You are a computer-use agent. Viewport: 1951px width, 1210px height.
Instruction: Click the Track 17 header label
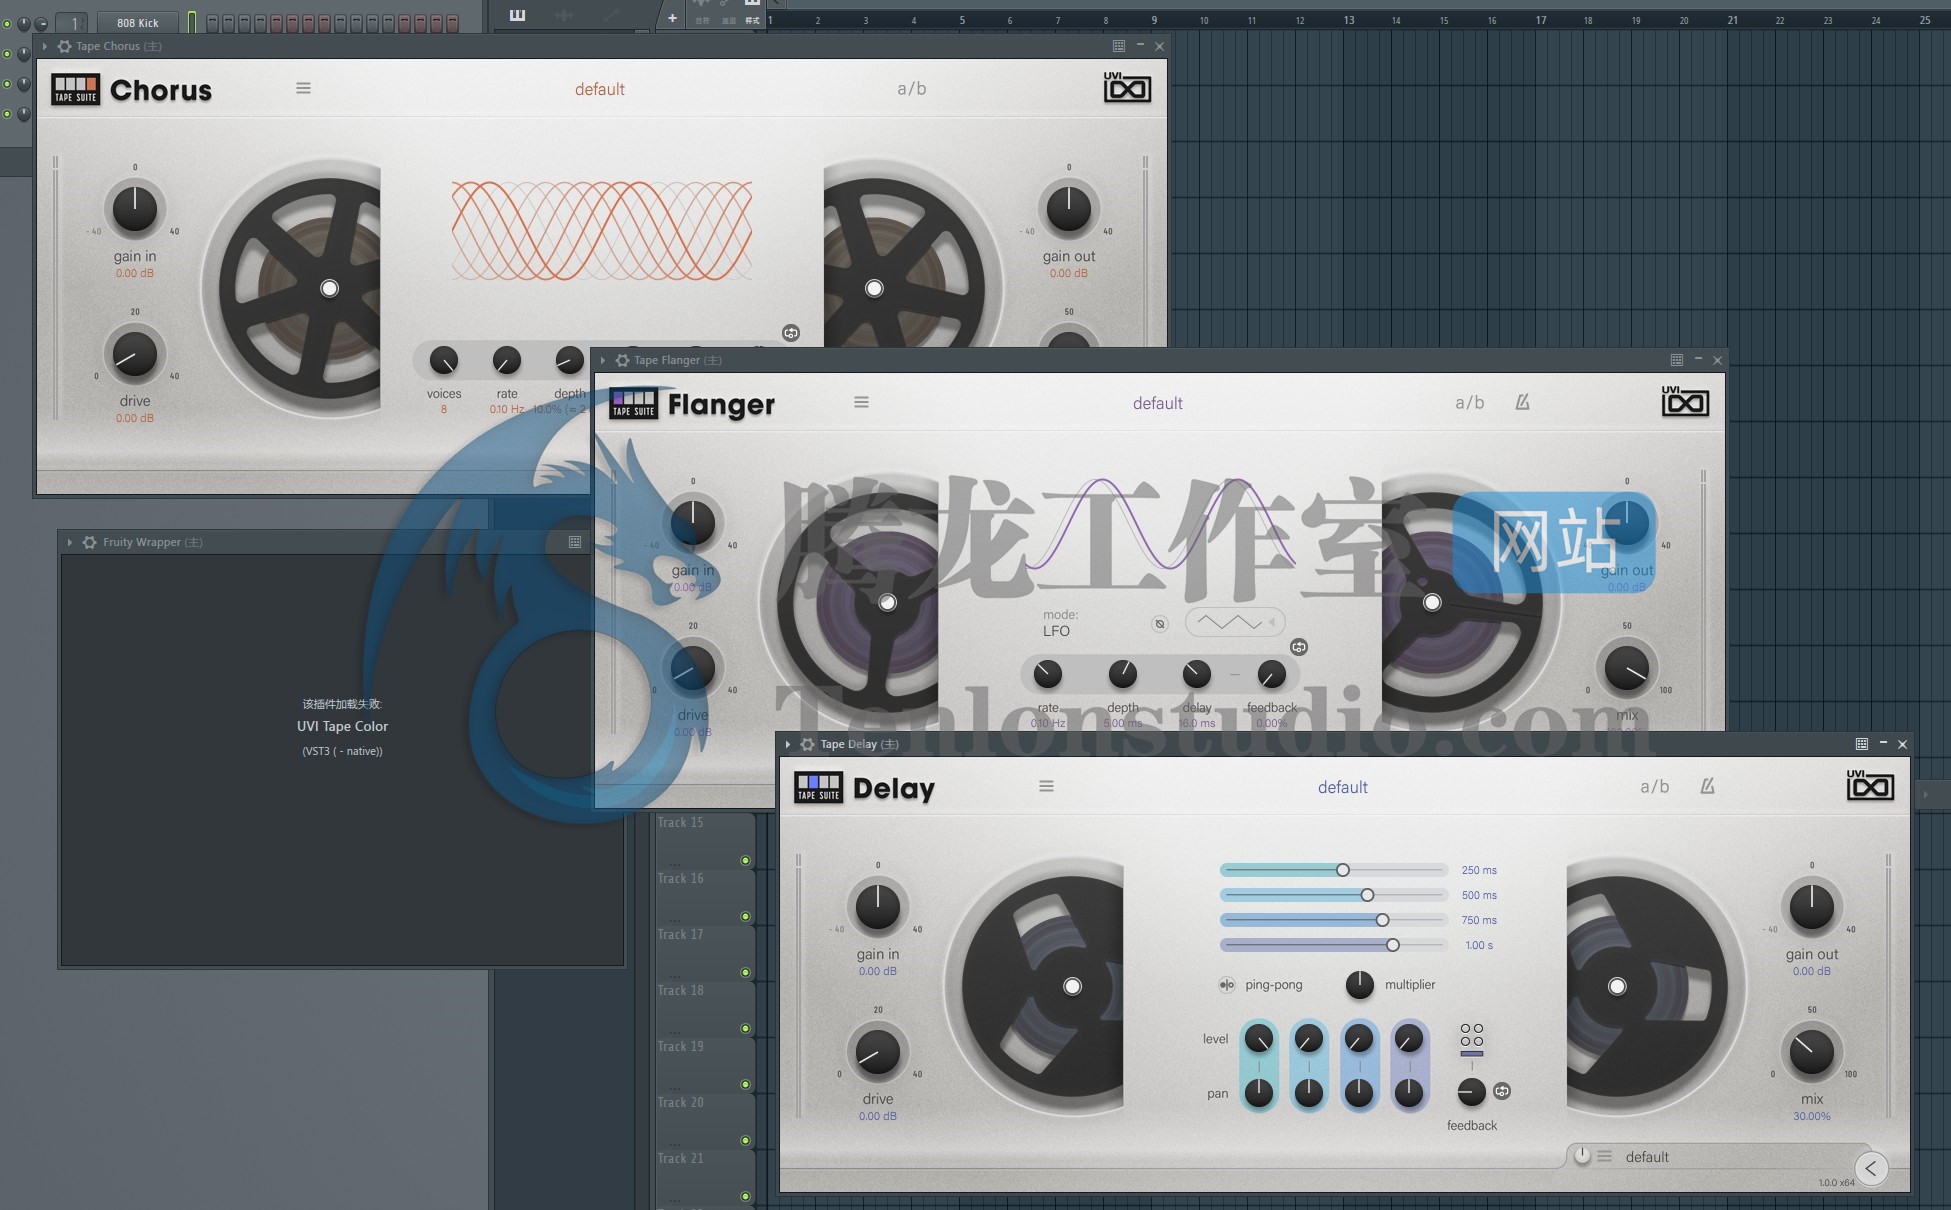pos(680,934)
